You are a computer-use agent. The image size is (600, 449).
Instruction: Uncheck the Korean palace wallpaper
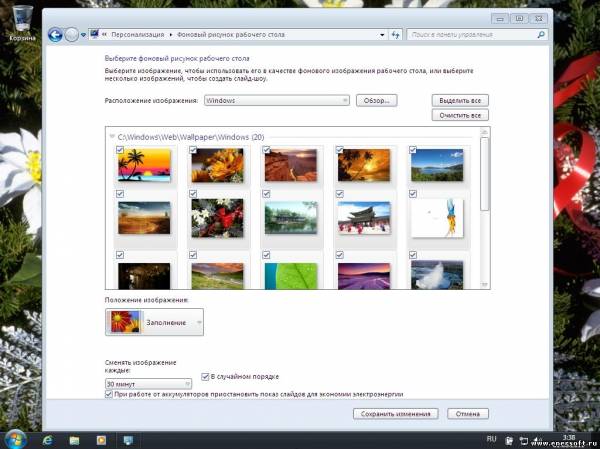[339, 194]
